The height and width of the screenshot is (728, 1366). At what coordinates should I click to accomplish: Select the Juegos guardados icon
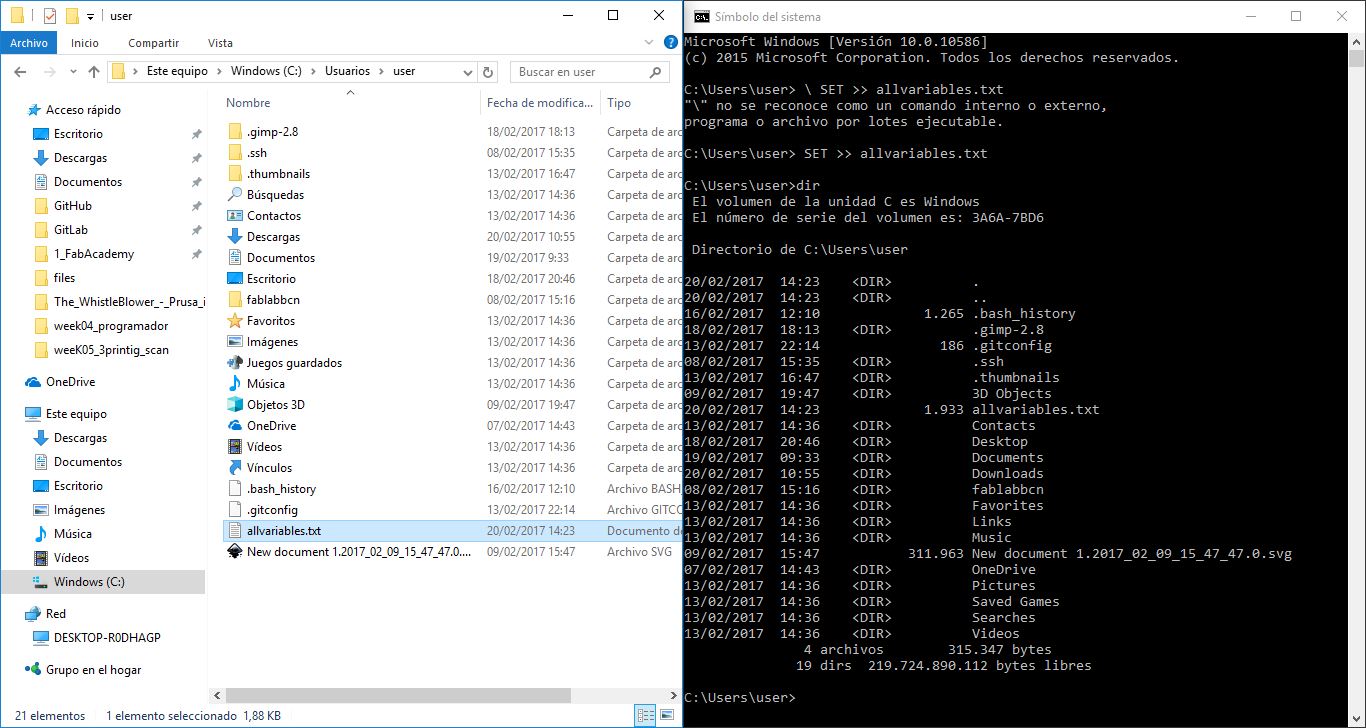click(235, 363)
